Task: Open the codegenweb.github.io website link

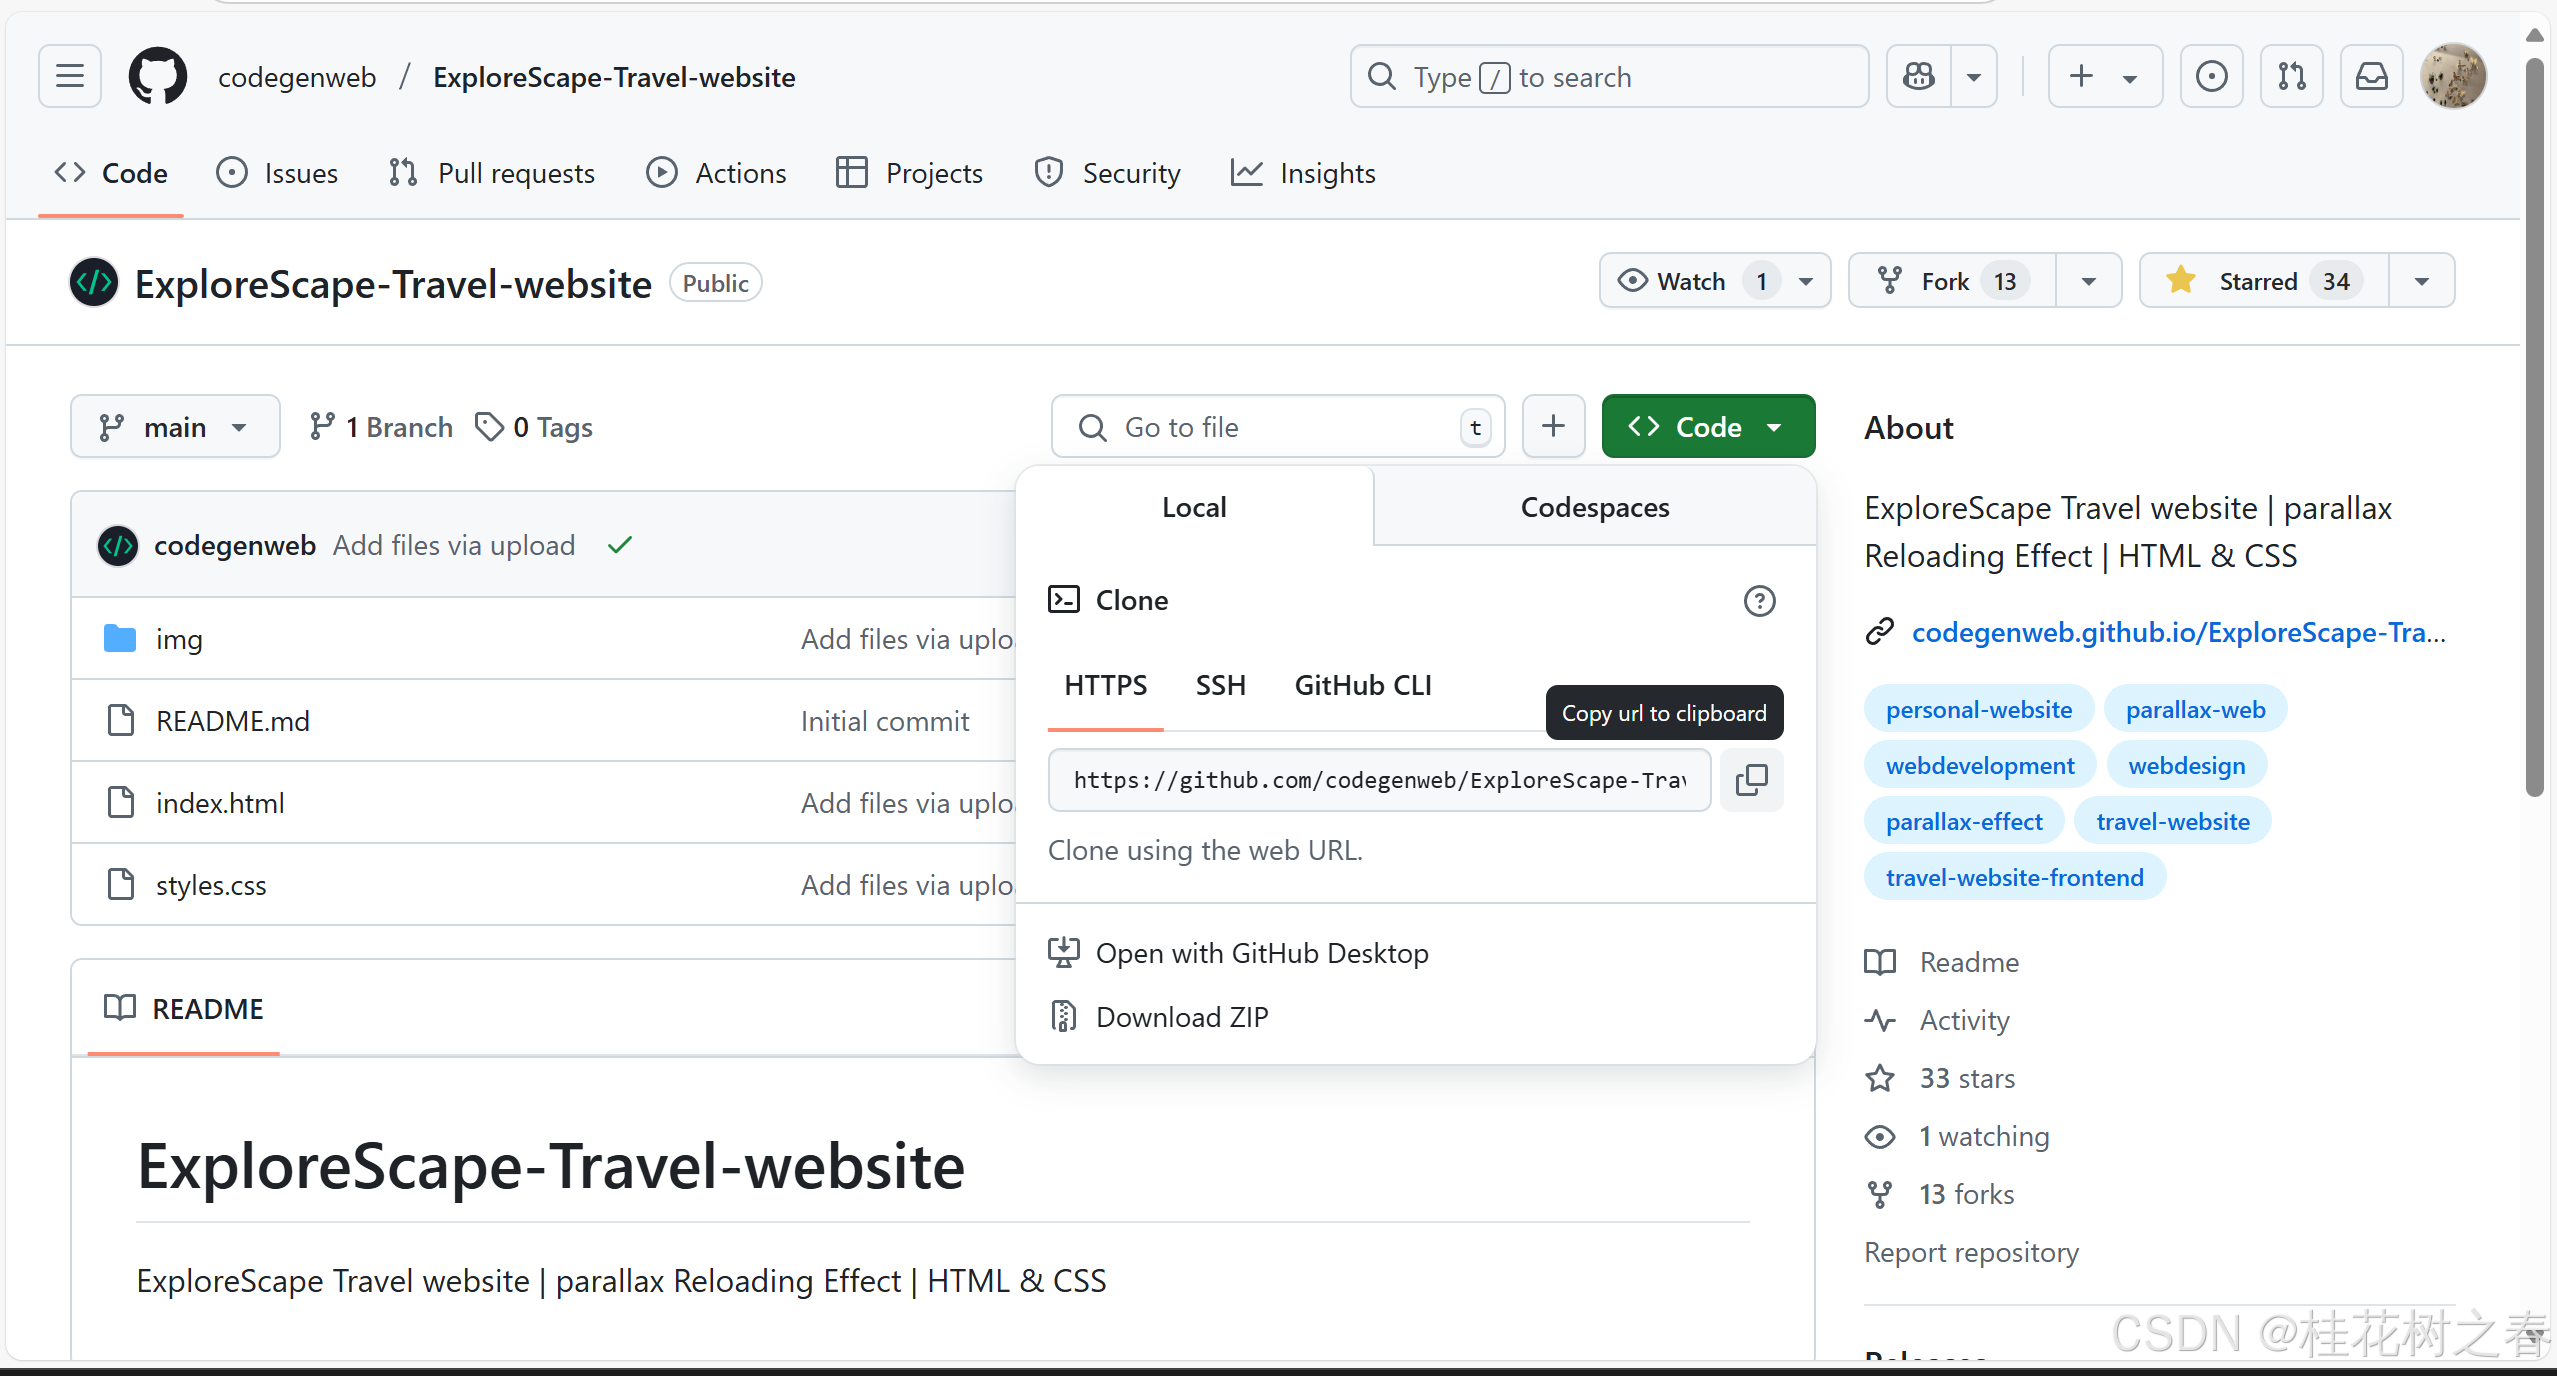Action: pyautogui.click(x=2178, y=632)
